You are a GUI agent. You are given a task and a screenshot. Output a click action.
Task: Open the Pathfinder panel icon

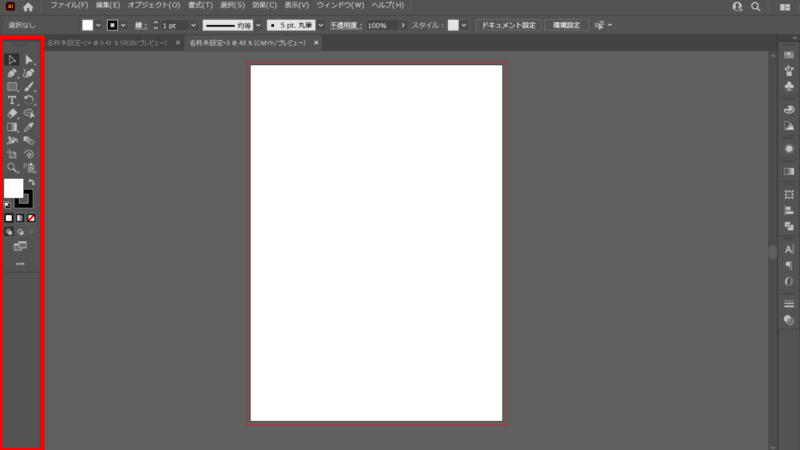(789, 226)
